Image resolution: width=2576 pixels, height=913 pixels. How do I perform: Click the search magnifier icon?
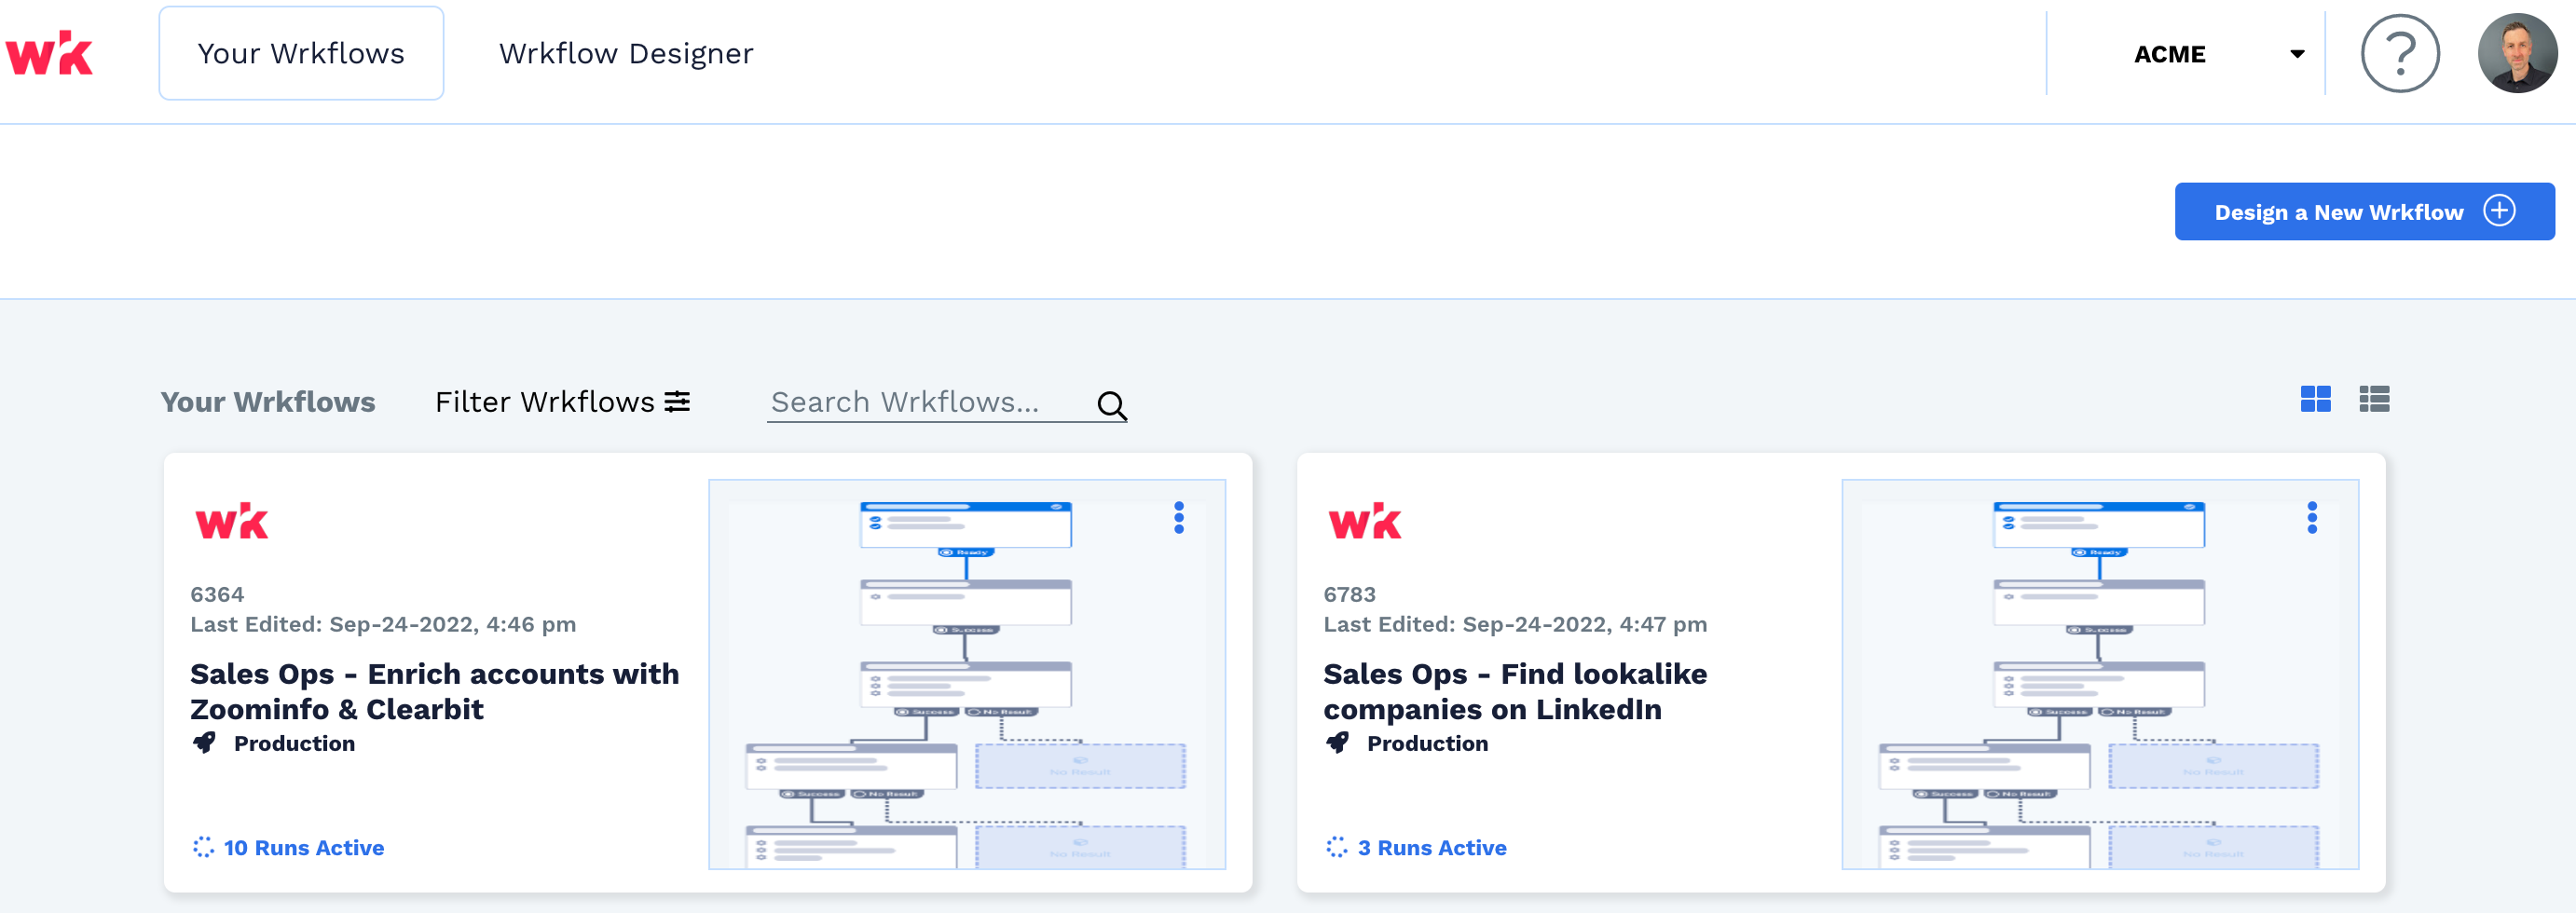[x=1112, y=405]
